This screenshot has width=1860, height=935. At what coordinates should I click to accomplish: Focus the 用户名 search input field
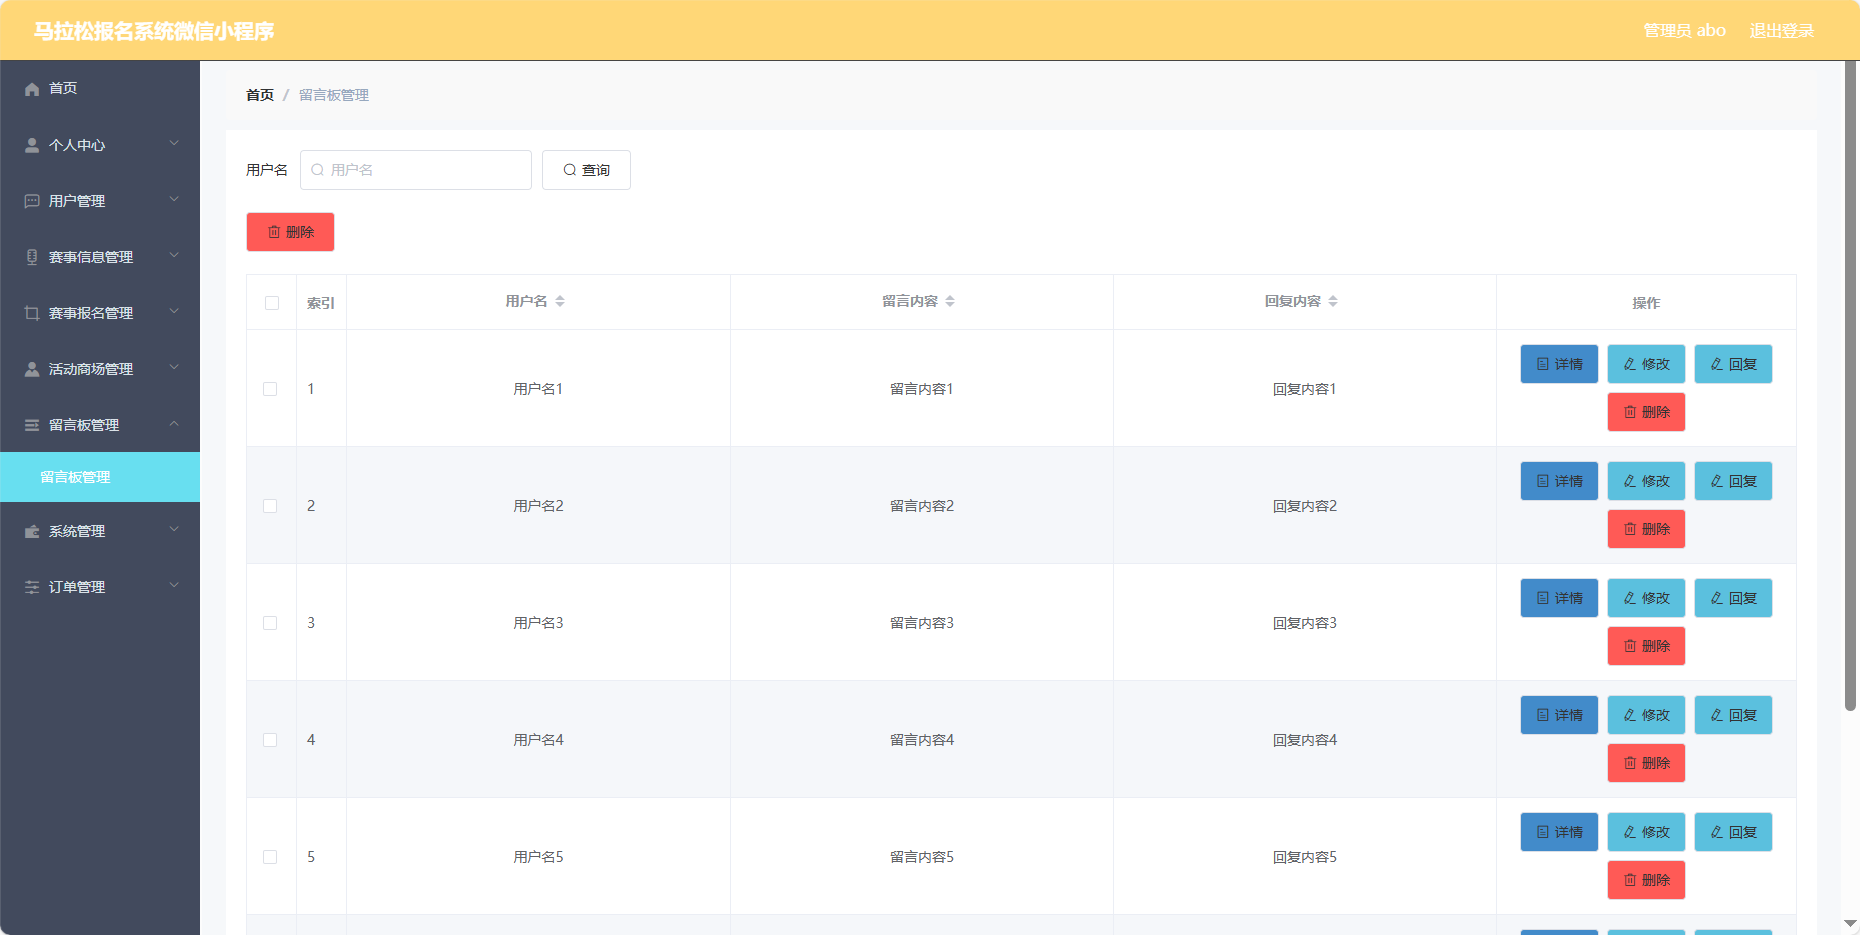pos(416,170)
